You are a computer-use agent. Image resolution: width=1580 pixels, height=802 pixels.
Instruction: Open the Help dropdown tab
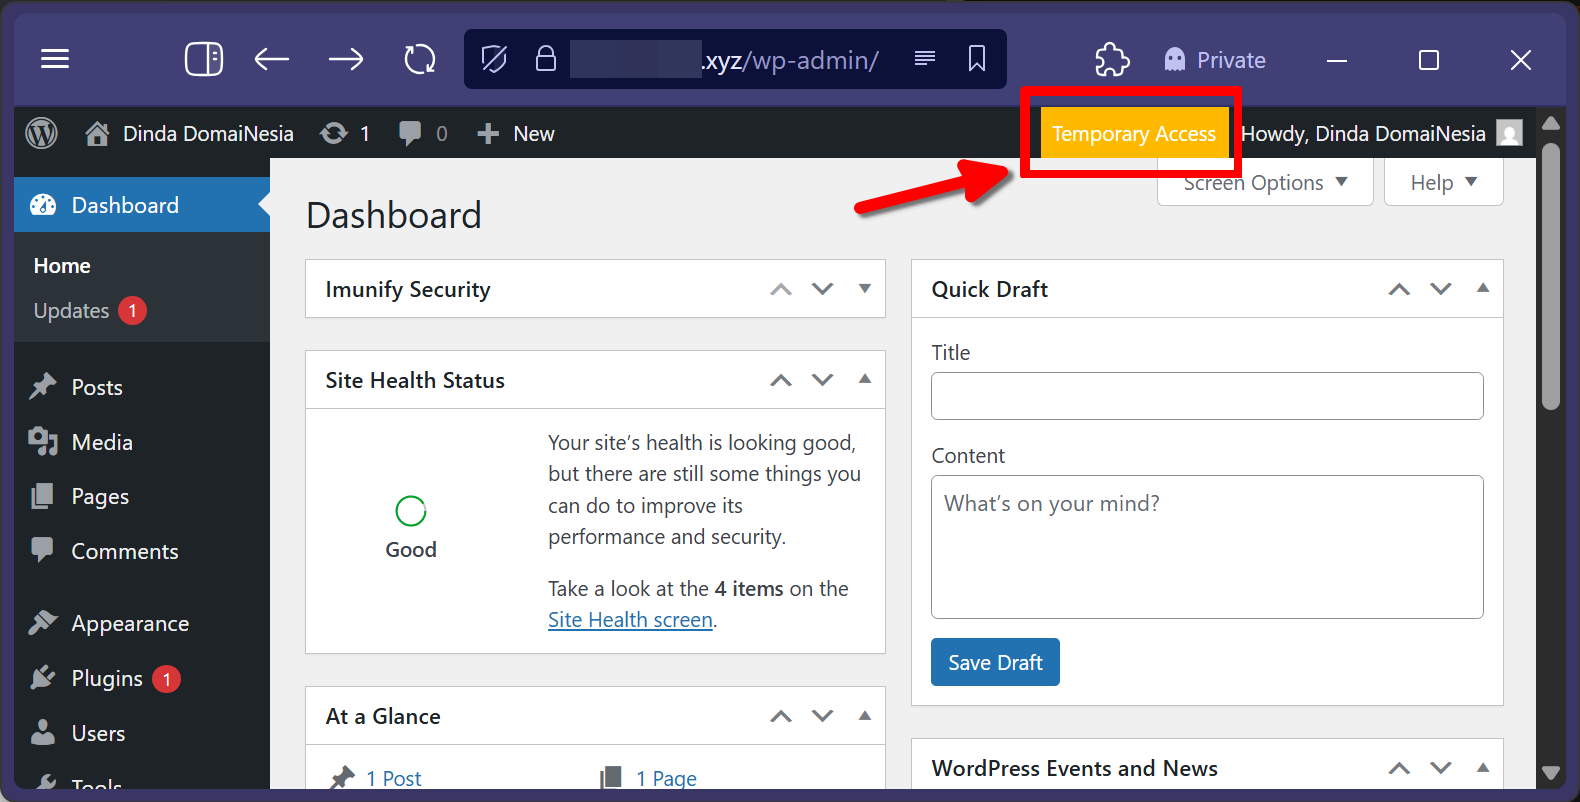pyautogui.click(x=1443, y=183)
